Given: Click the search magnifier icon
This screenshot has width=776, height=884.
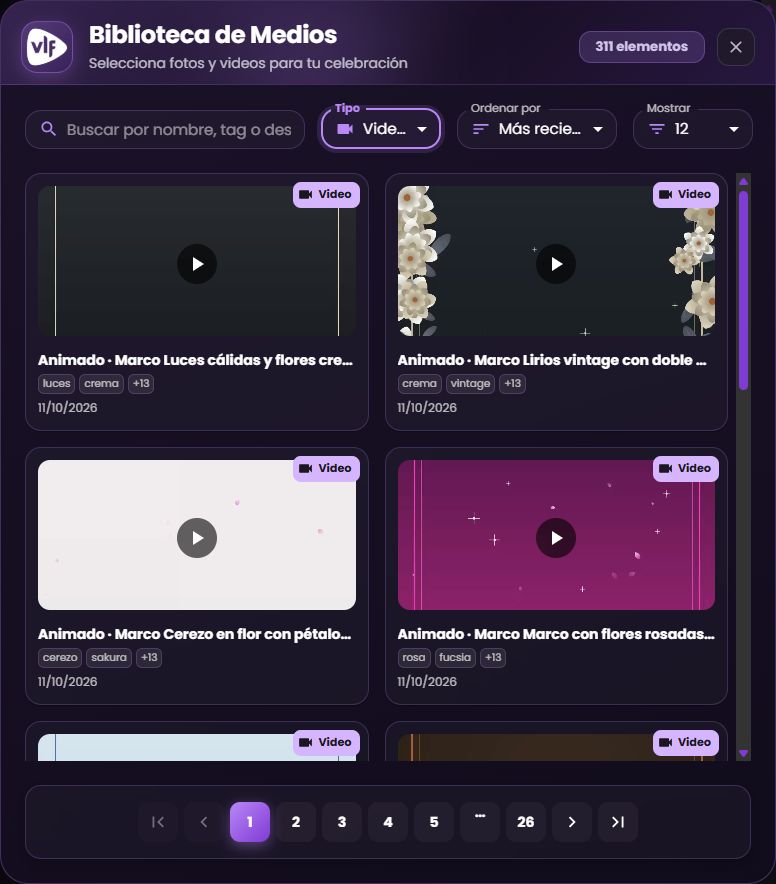Looking at the screenshot, I should click(48, 129).
